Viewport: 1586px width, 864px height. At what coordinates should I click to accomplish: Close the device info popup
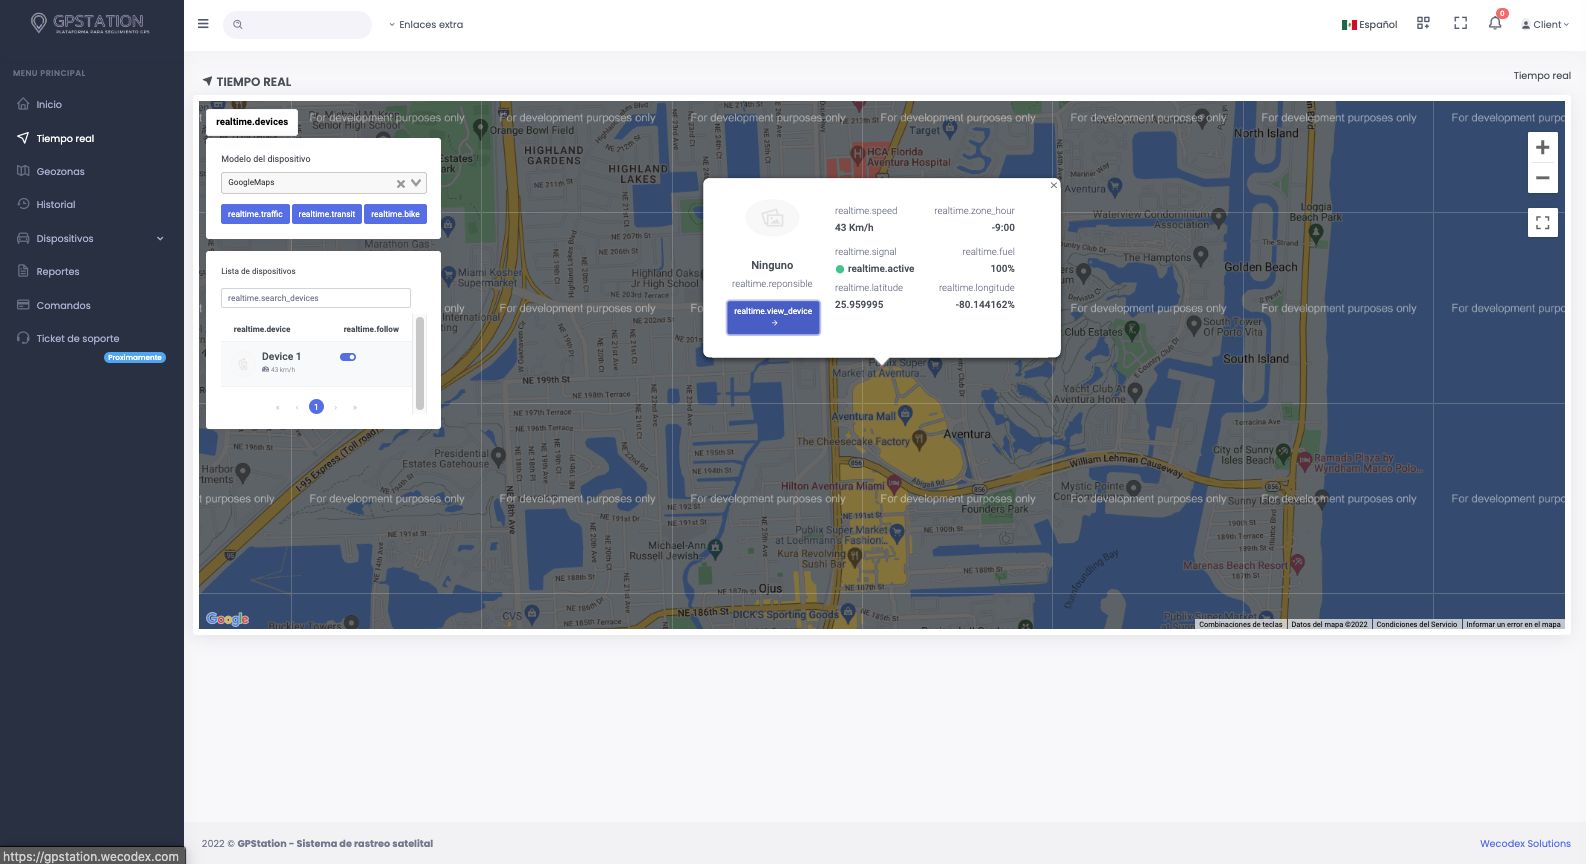pos(1053,185)
